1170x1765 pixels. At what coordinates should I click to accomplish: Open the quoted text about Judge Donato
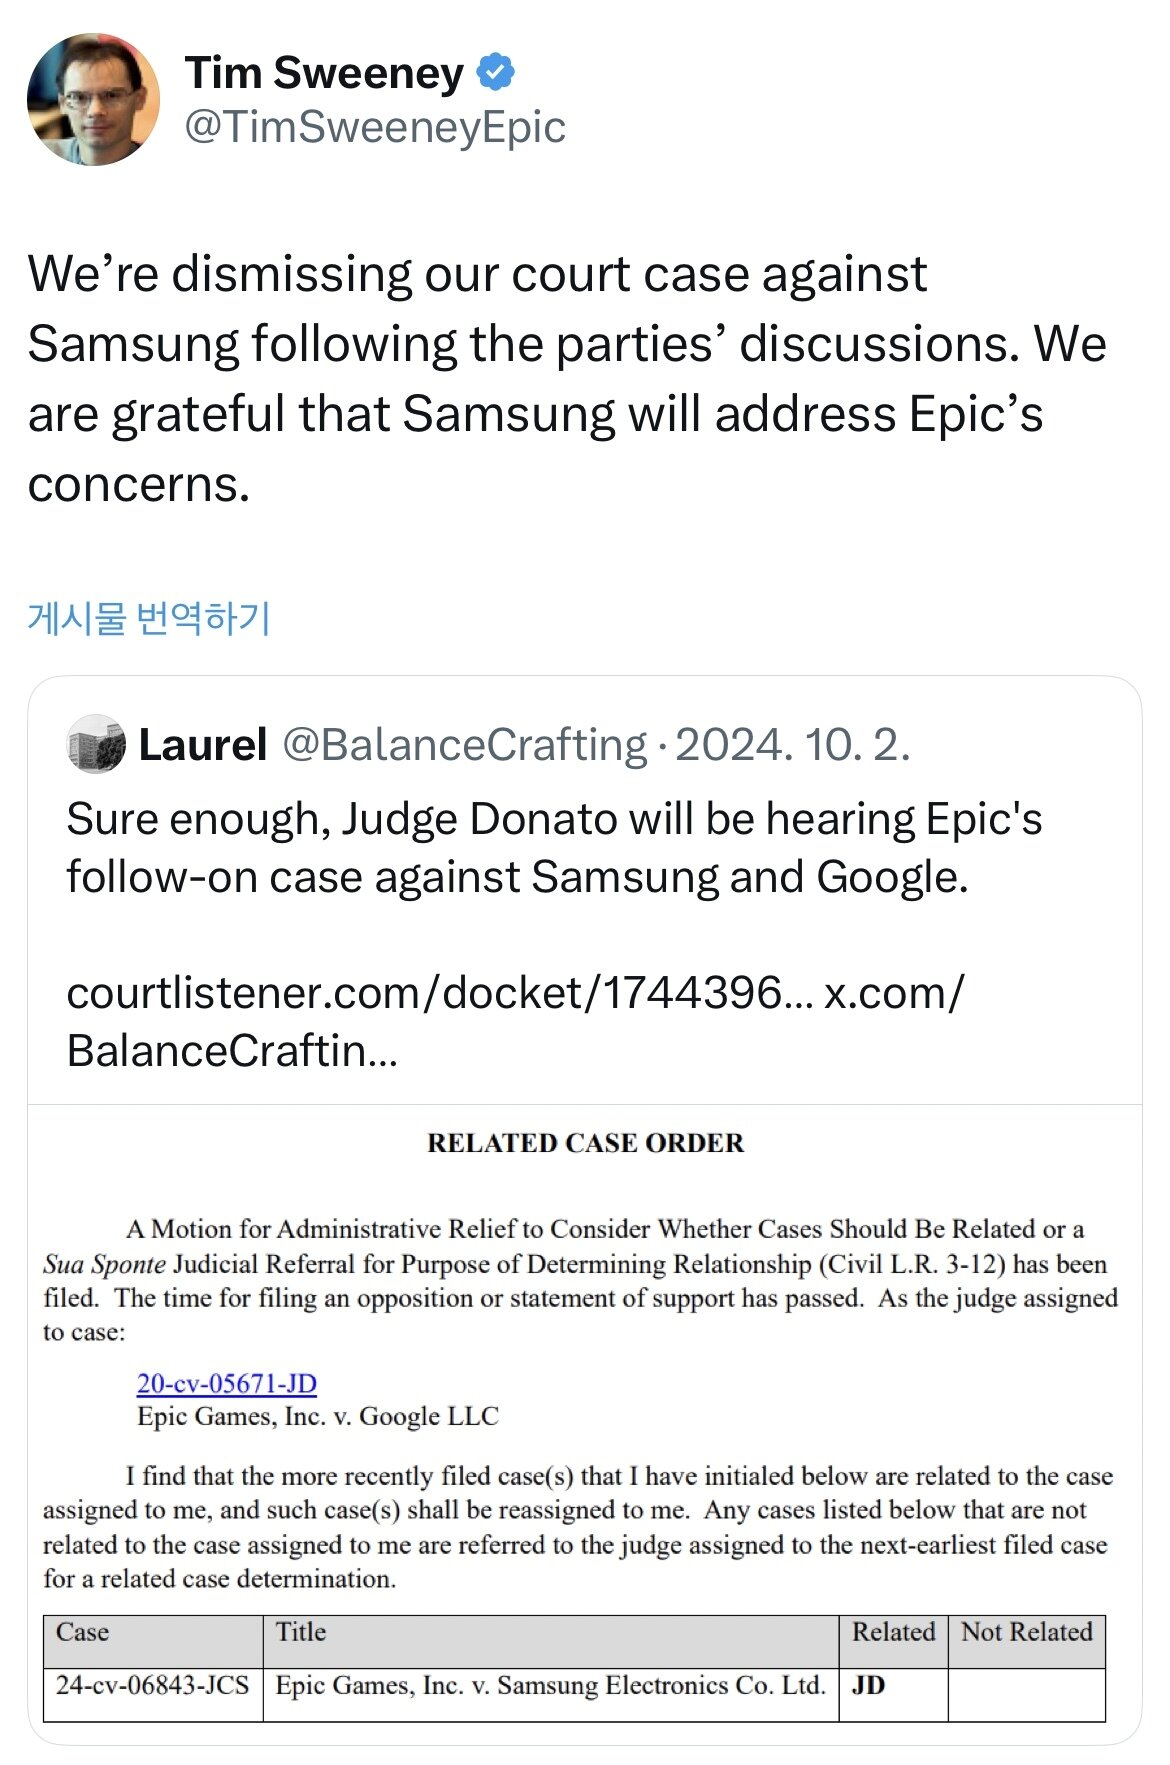553,847
